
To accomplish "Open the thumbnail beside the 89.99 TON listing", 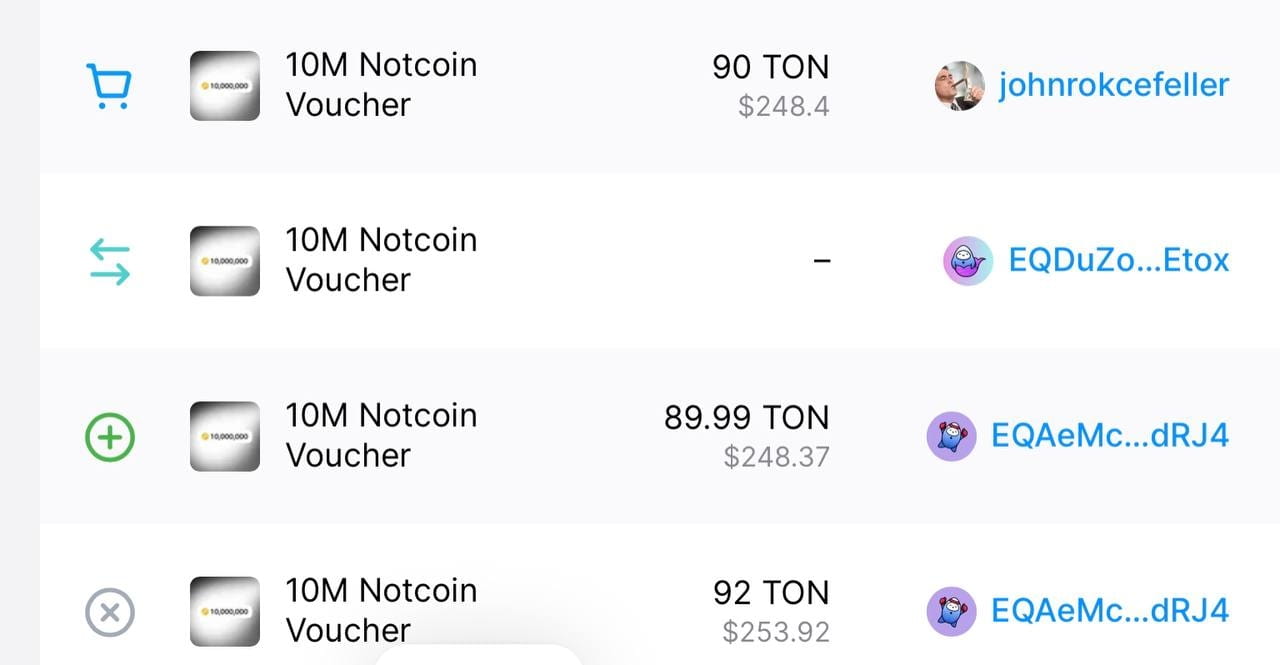I will pos(224,436).
